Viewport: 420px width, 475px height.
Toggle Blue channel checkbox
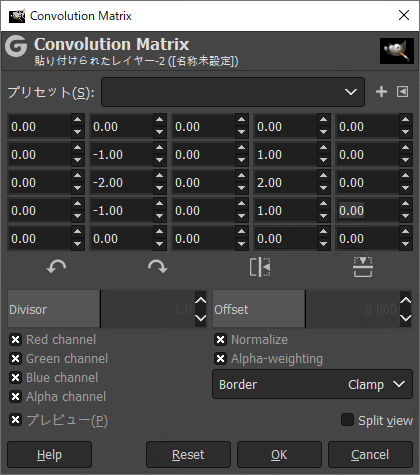point(15,378)
